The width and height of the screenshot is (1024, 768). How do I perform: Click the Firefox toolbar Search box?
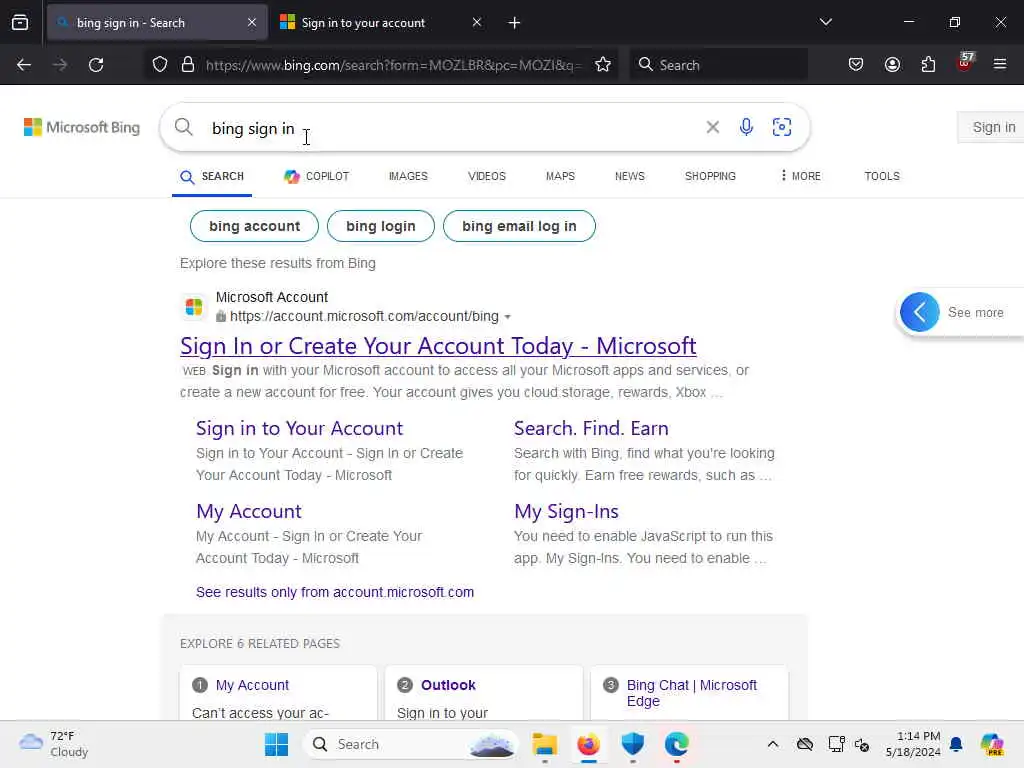(718, 65)
